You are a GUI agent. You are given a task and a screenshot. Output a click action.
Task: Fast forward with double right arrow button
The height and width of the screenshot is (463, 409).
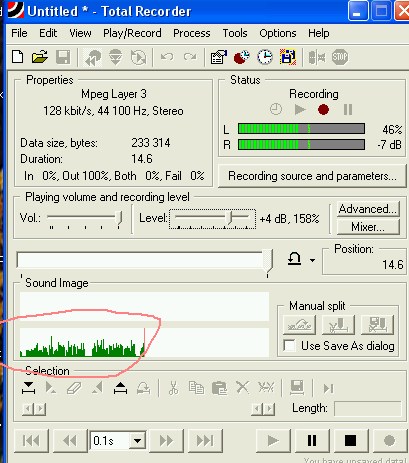[166, 441]
